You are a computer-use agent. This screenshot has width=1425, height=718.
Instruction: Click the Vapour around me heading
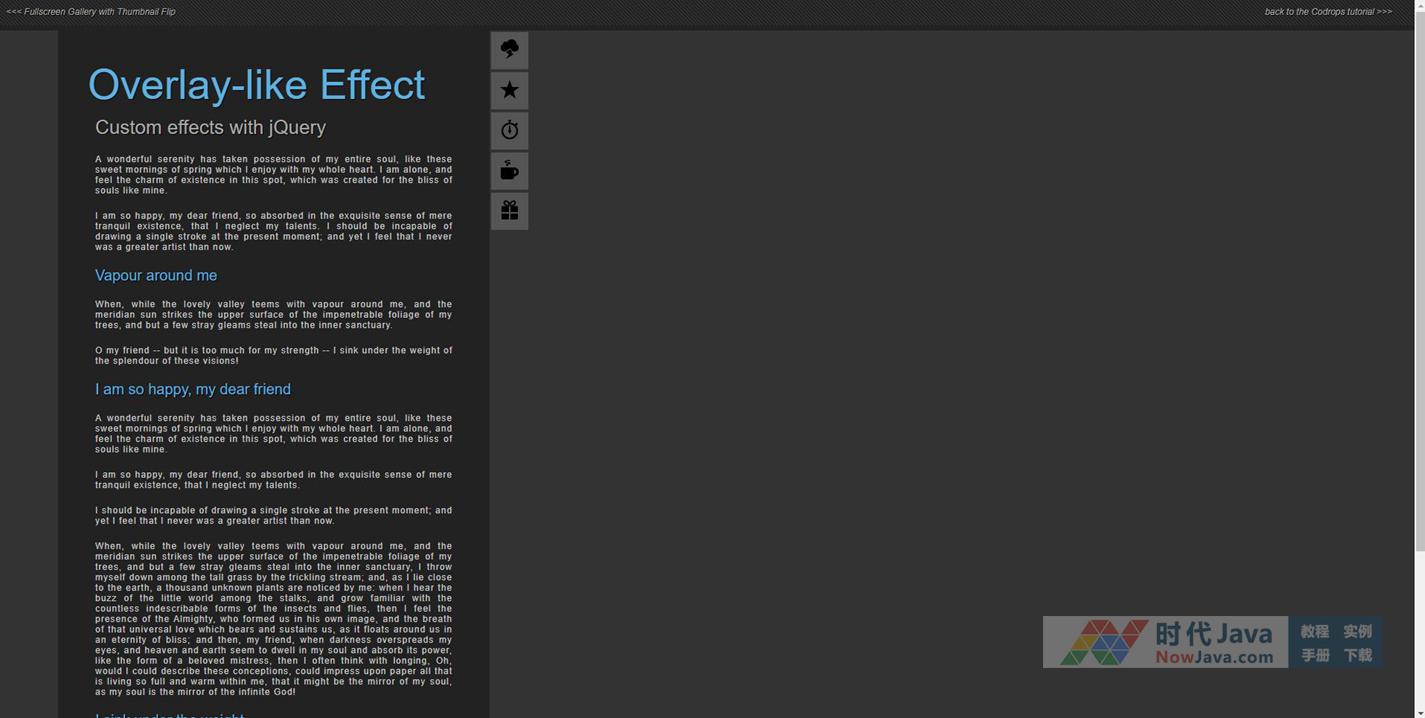[156, 275]
